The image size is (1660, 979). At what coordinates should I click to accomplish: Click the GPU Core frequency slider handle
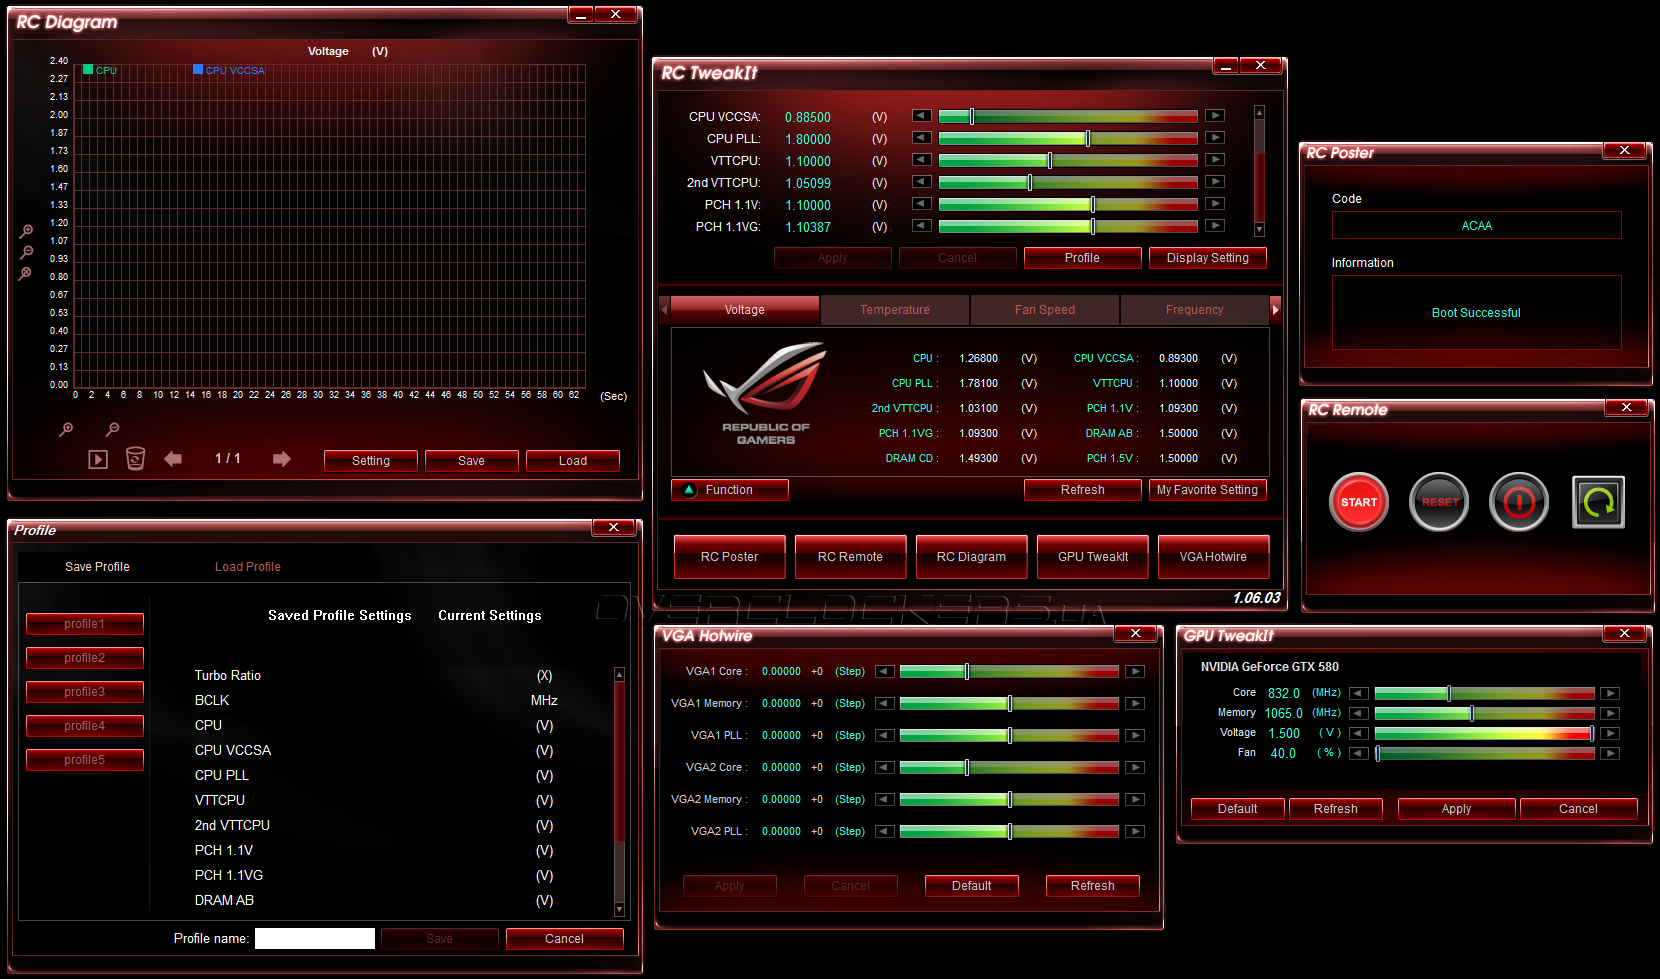tap(1449, 693)
